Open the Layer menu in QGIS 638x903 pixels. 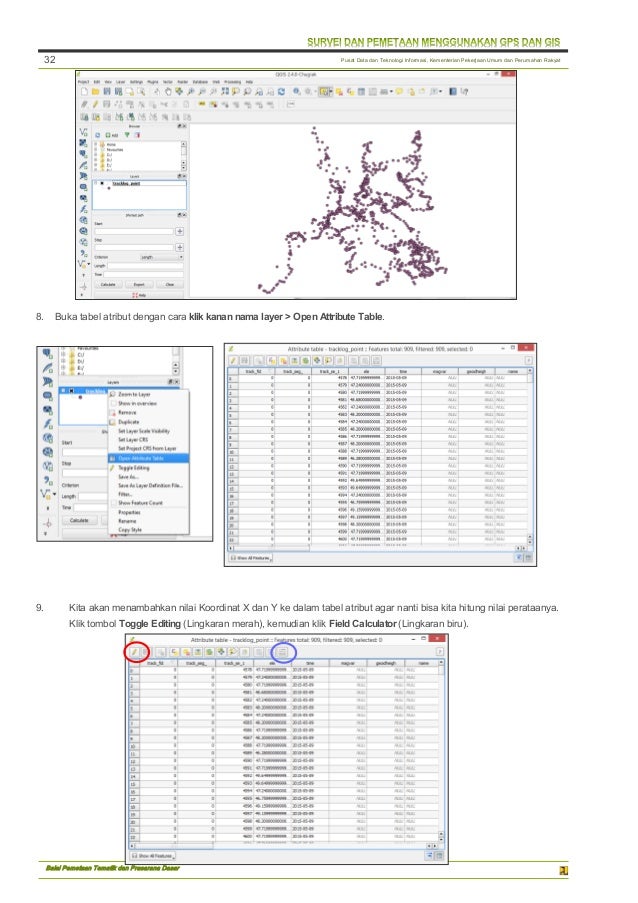(x=120, y=82)
